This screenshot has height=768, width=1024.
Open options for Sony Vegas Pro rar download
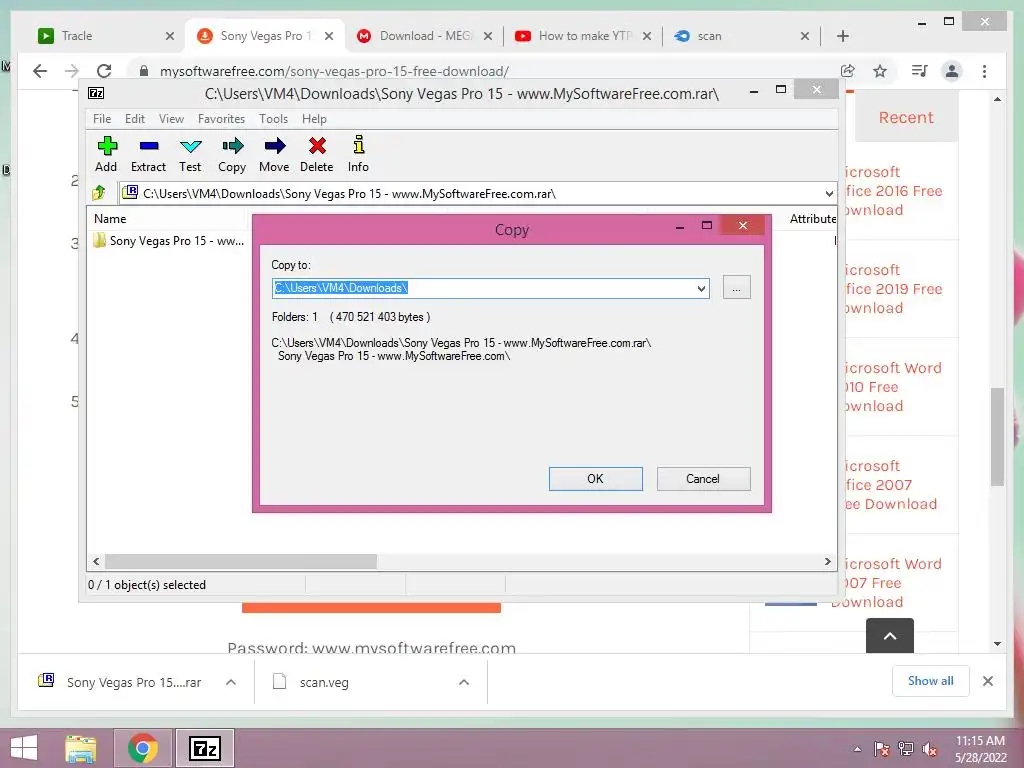(231, 682)
